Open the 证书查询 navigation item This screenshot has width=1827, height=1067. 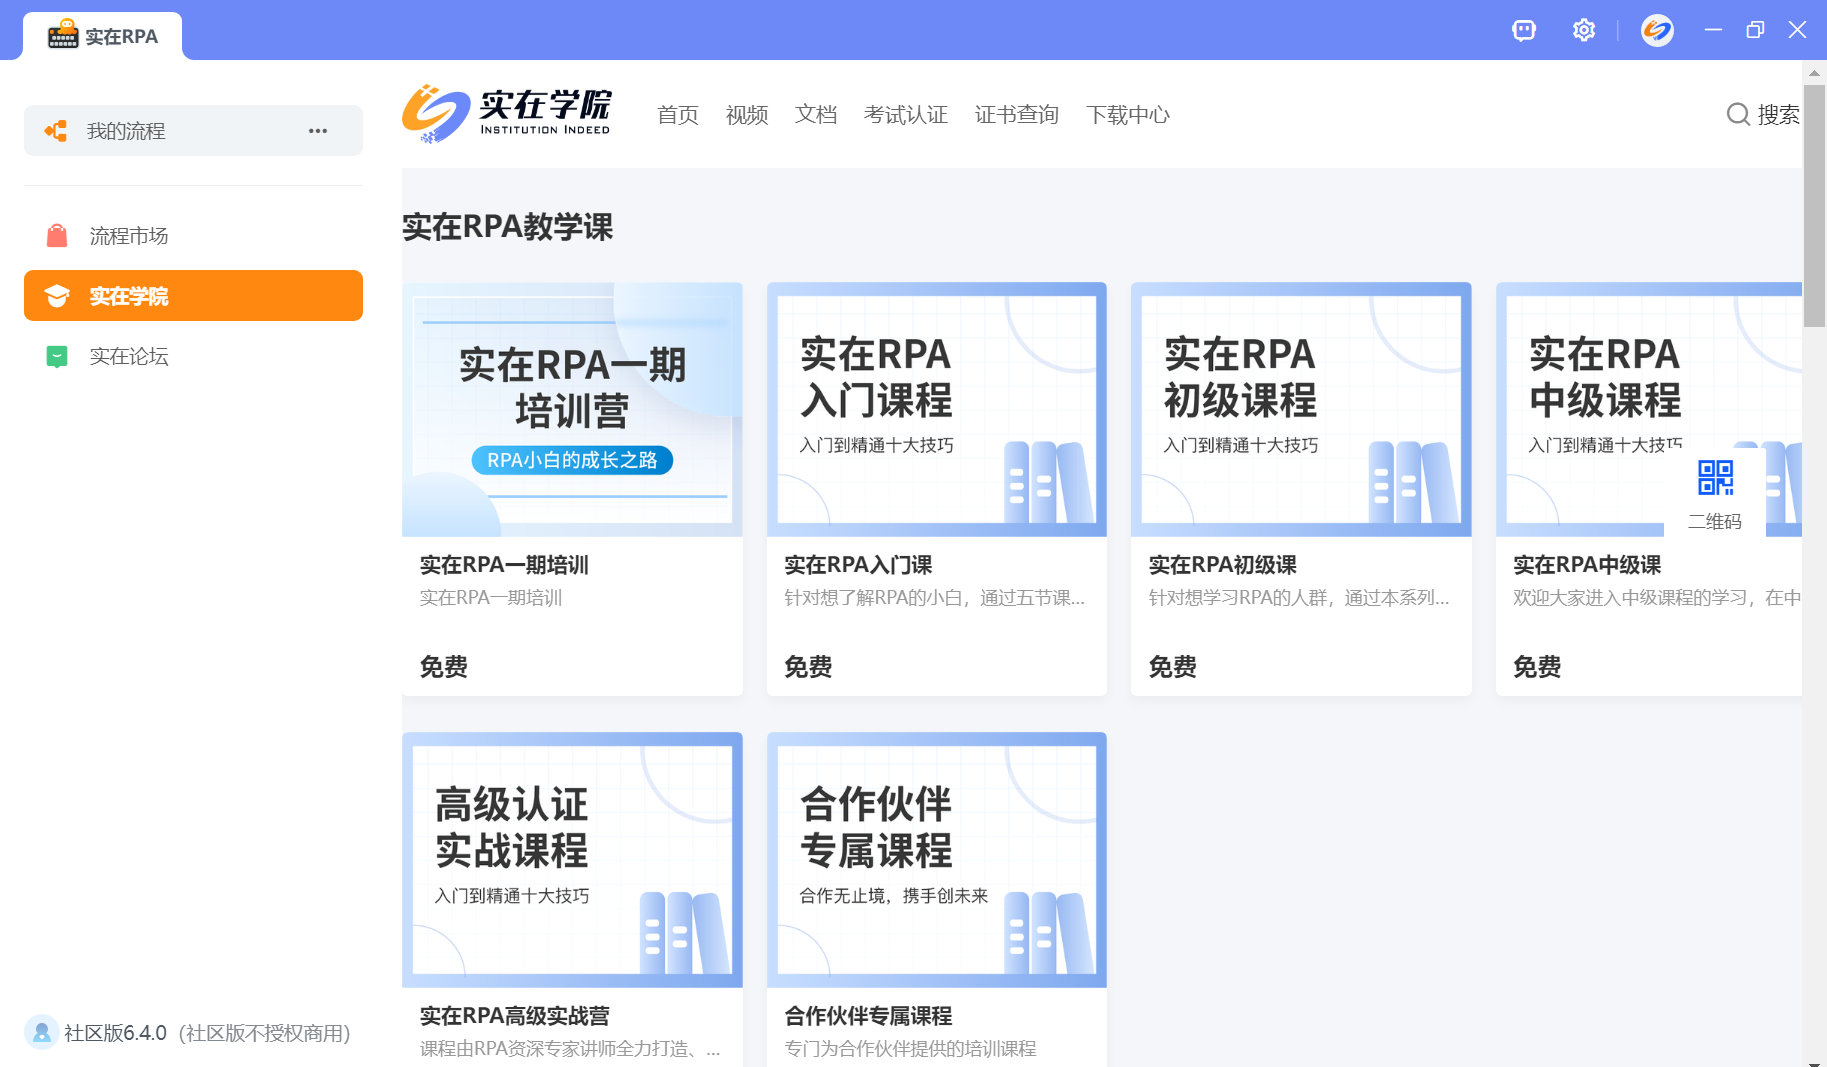(1017, 115)
